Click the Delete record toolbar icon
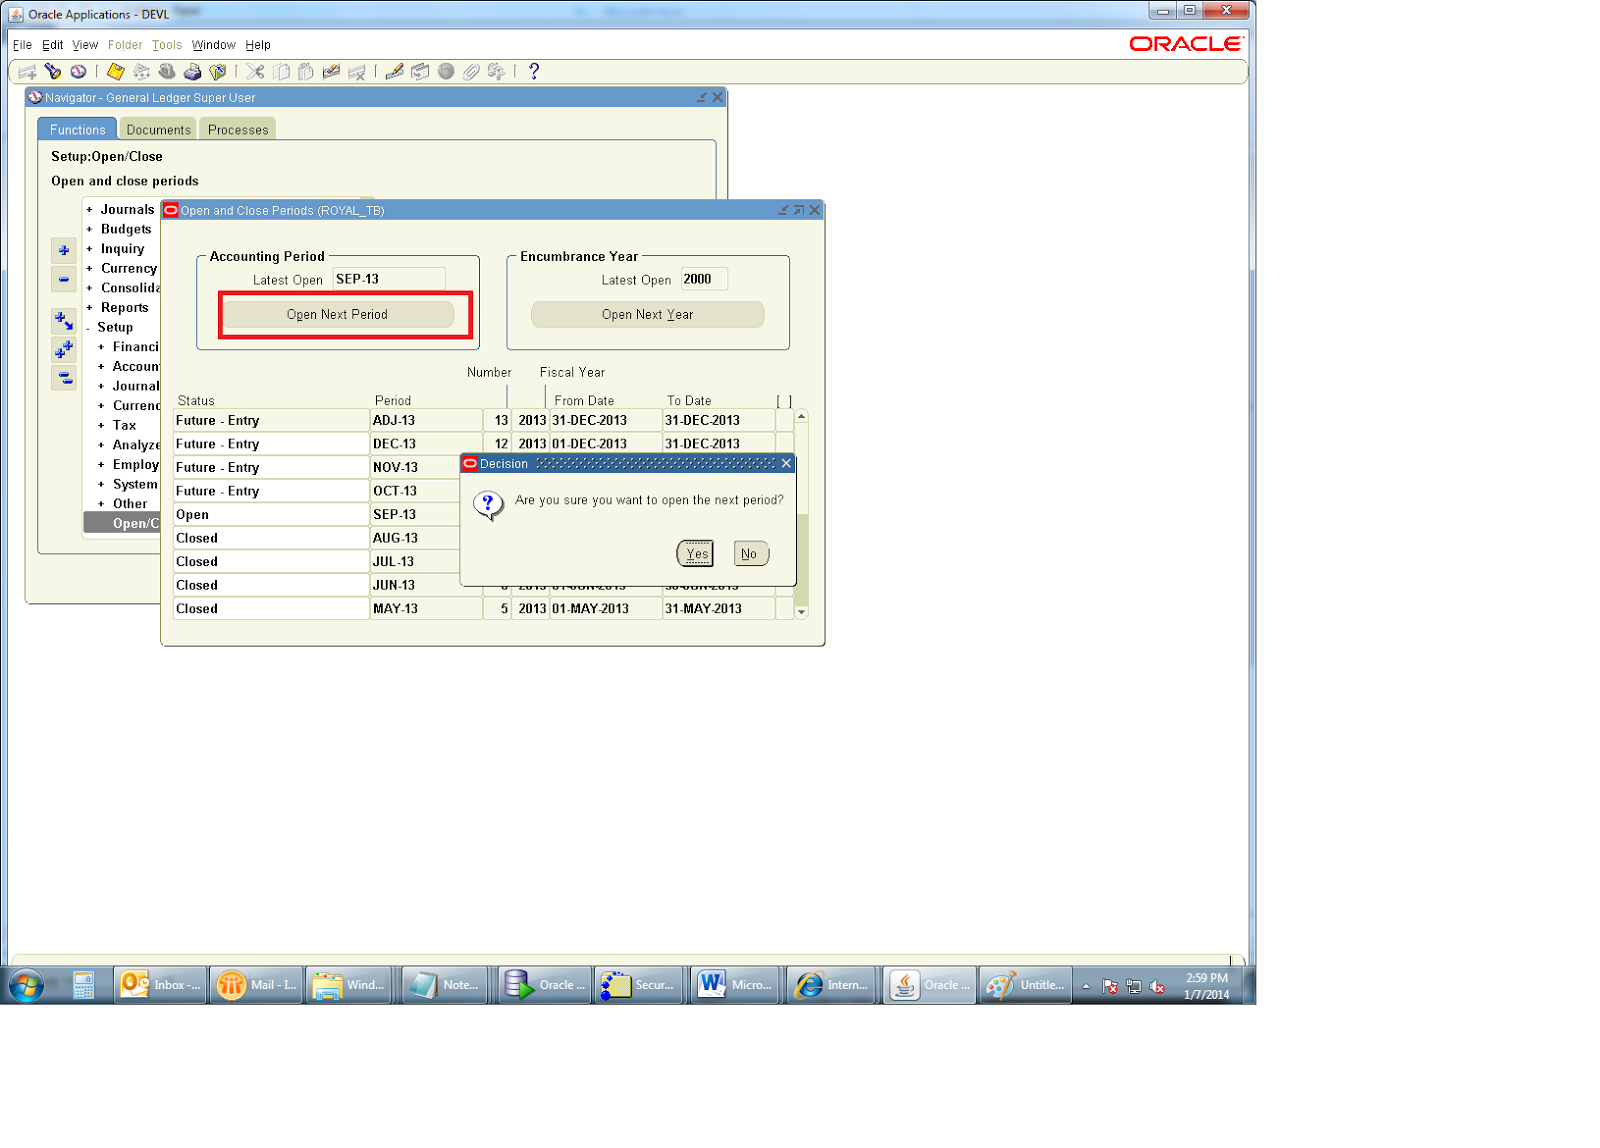1600x1148 pixels. click(x=357, y=72)
